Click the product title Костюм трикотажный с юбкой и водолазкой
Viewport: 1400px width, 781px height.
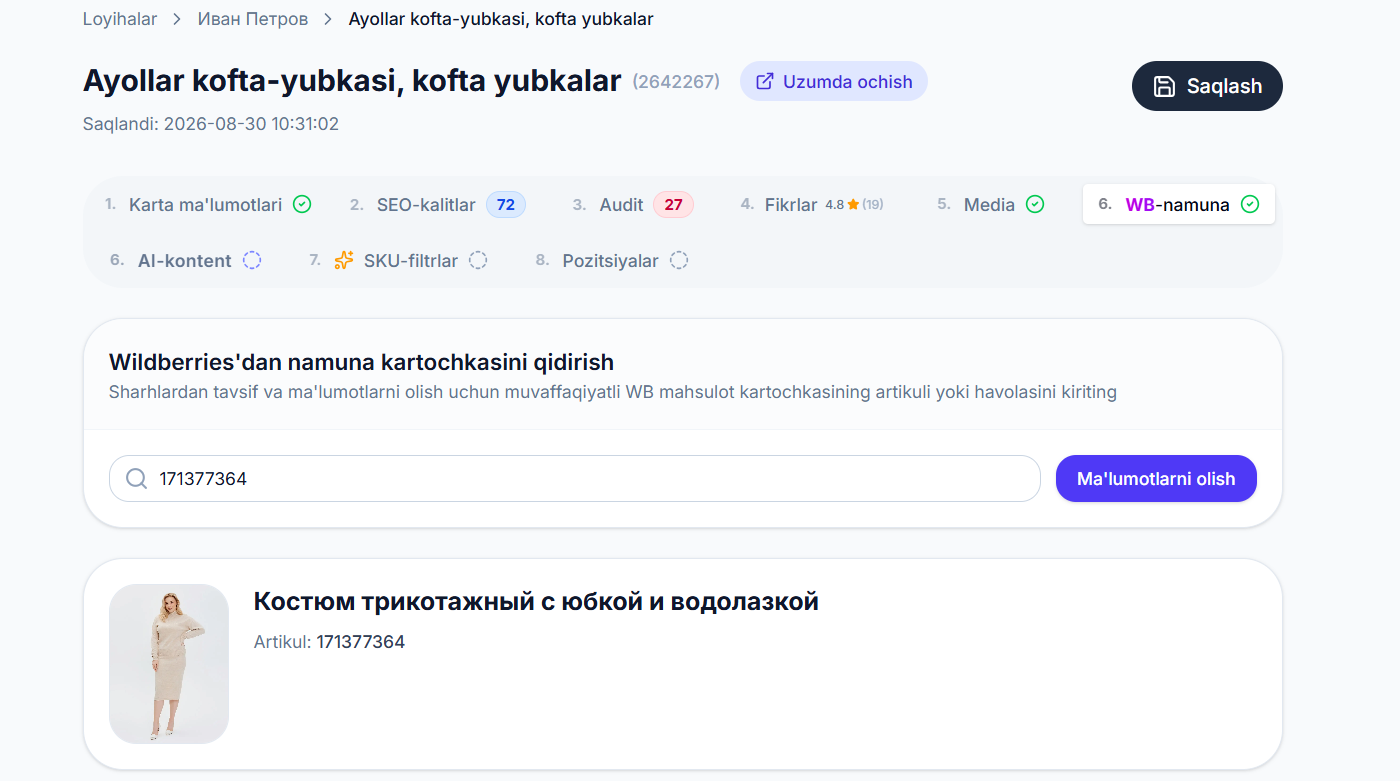pyautogui.click(x=536, y=601)
